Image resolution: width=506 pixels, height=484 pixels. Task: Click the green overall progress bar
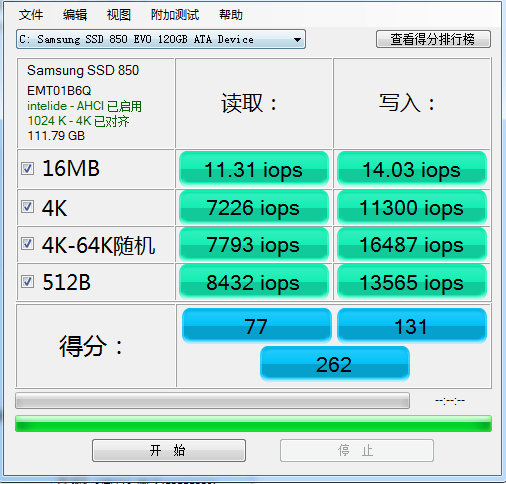253,423
